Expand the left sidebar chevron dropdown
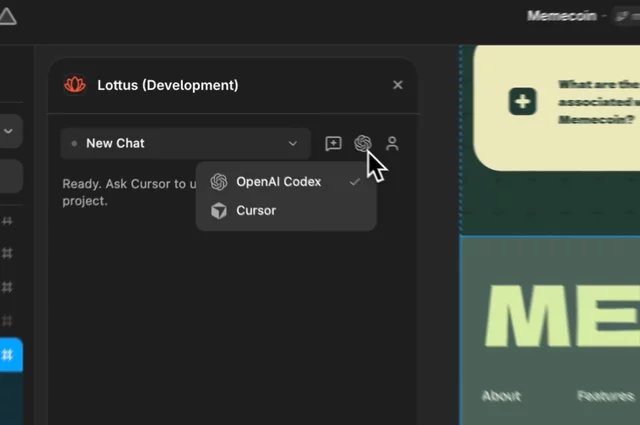The image size is (640, 425). coord(9,131)
